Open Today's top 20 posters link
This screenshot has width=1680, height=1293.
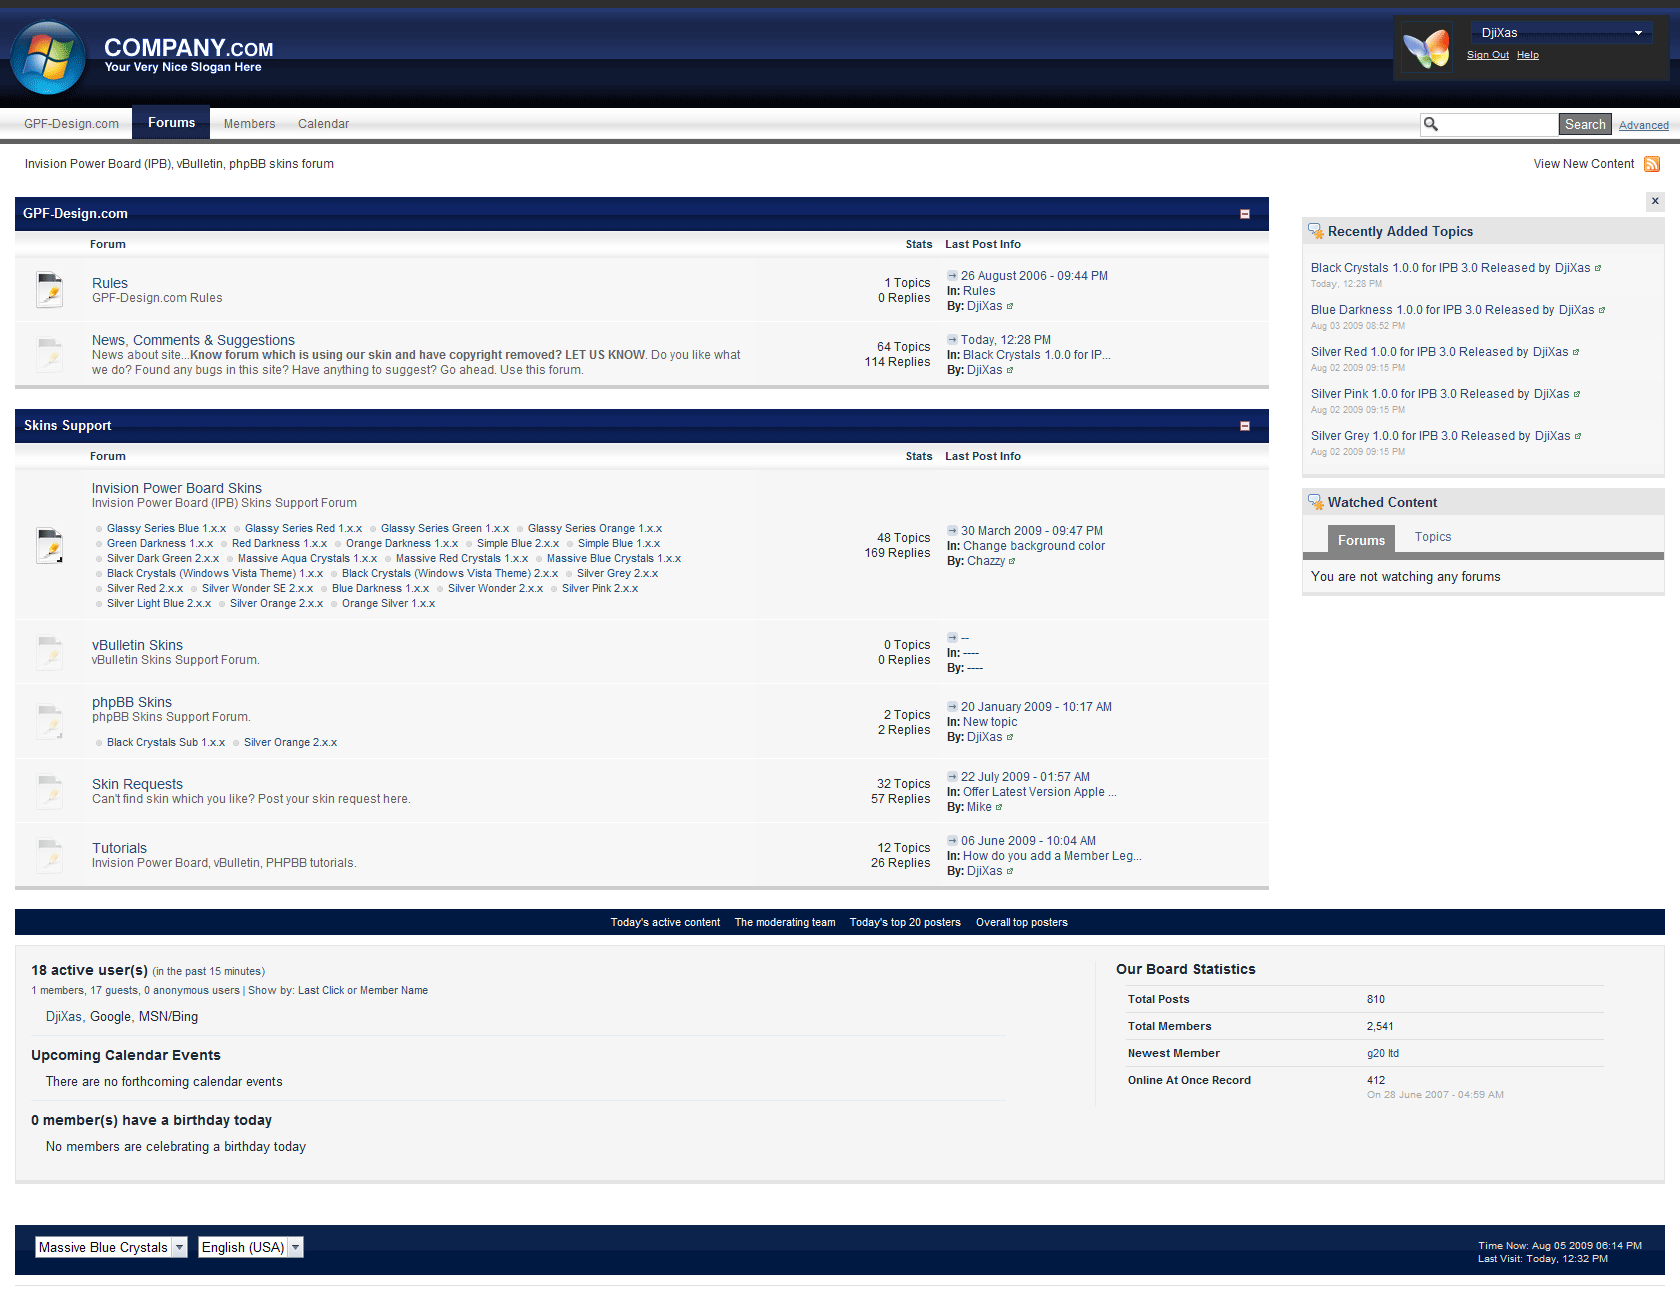point(905,922)
